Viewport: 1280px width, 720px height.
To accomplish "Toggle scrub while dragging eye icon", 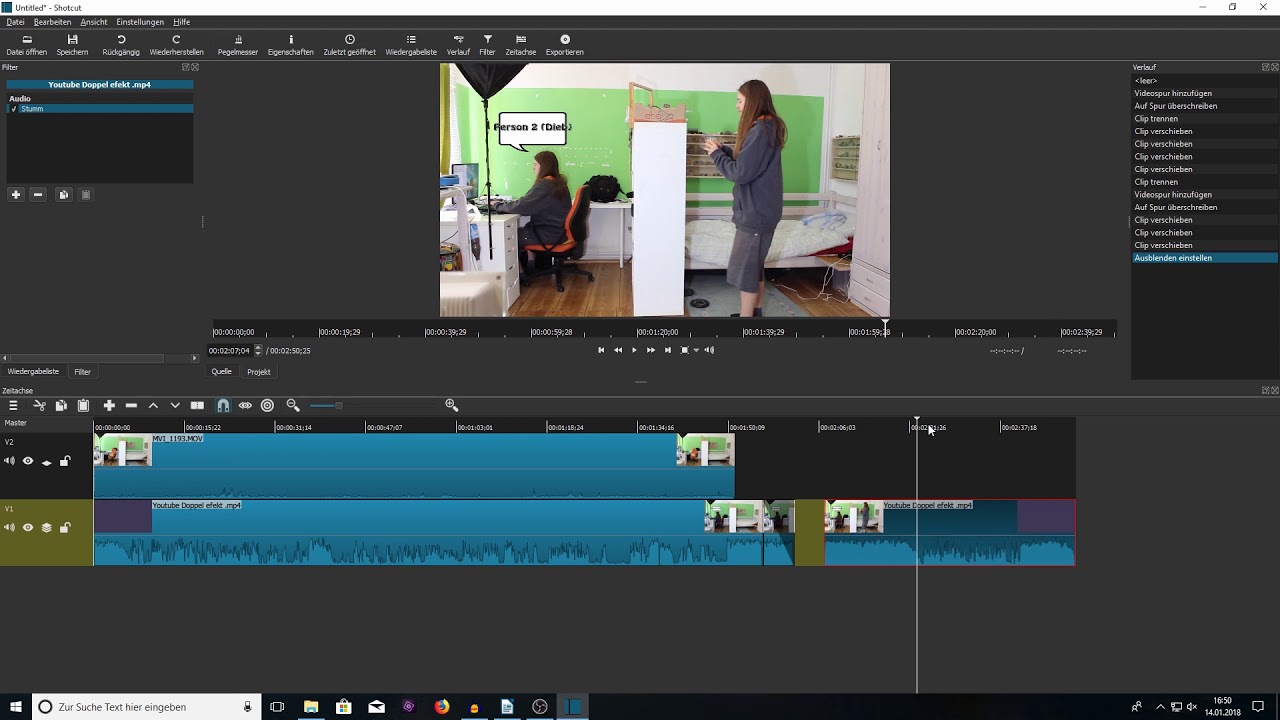I will (245, 405).
